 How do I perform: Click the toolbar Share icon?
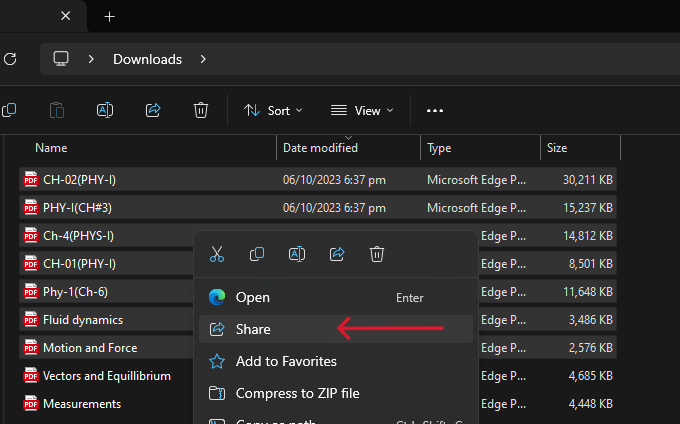coord(153,110)
